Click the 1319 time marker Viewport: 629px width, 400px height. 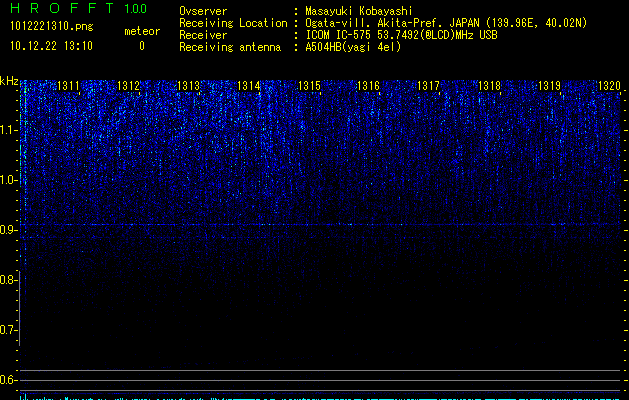pyautogui.click(x=549, y=86)
